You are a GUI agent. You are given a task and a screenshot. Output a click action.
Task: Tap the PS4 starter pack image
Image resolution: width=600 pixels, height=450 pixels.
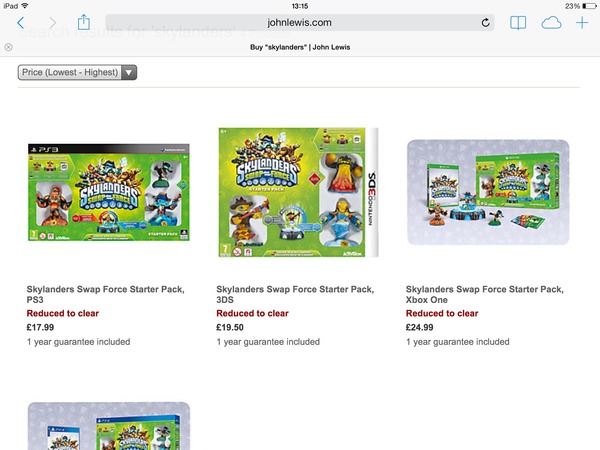pyautogui.click(x=109, y=426)
